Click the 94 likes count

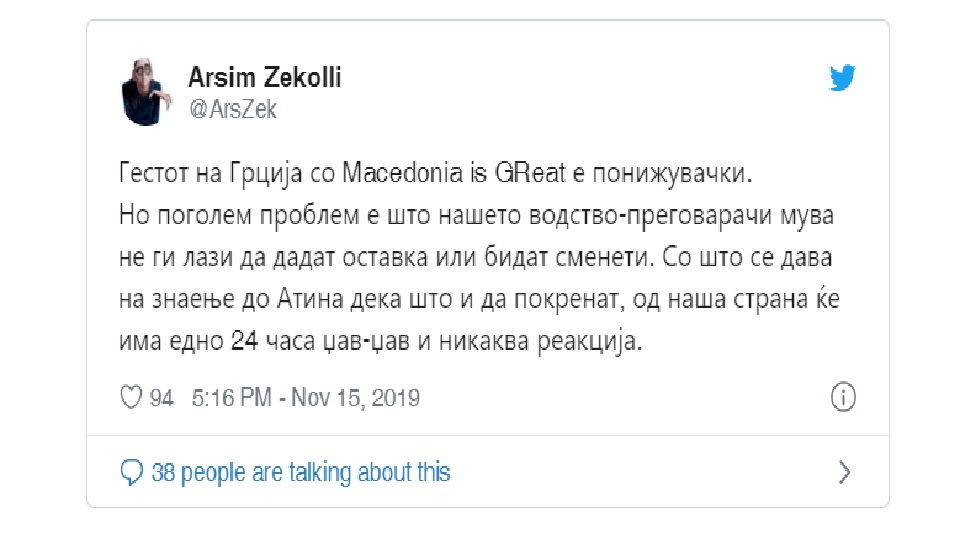162,398
